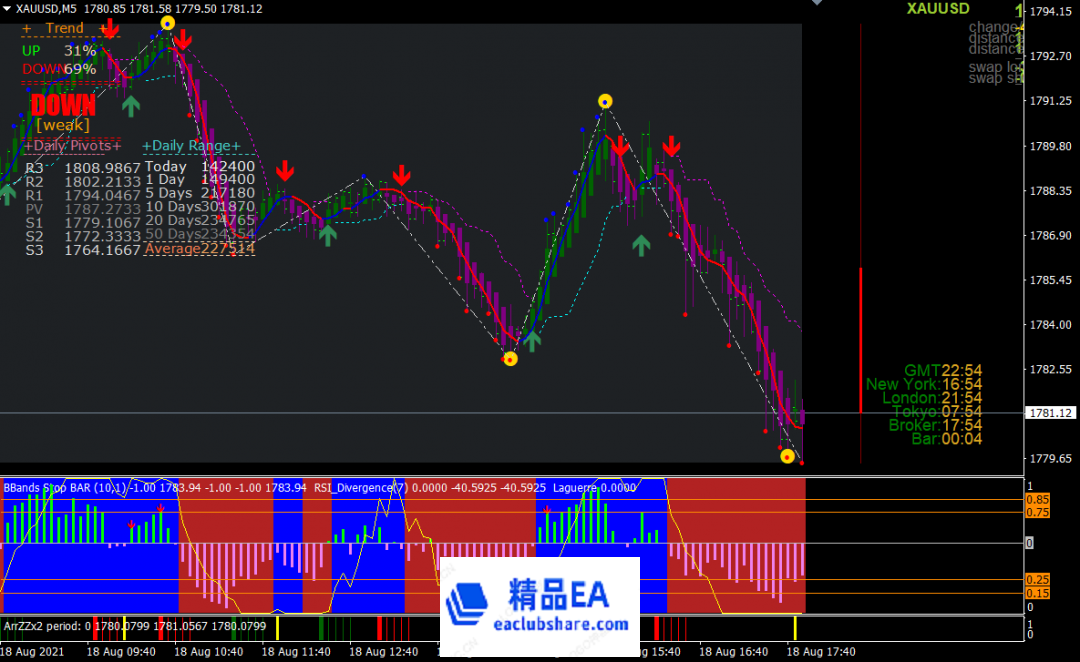Collapse the +Daily Range+ section
The height and width of the screenshot is (662, 1080).
[x=192, y=145]
